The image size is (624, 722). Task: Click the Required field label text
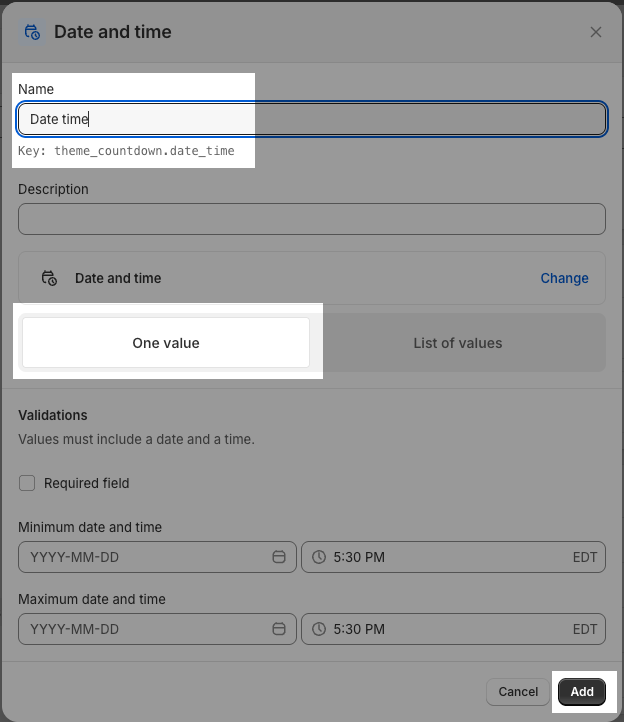[87, 483]
